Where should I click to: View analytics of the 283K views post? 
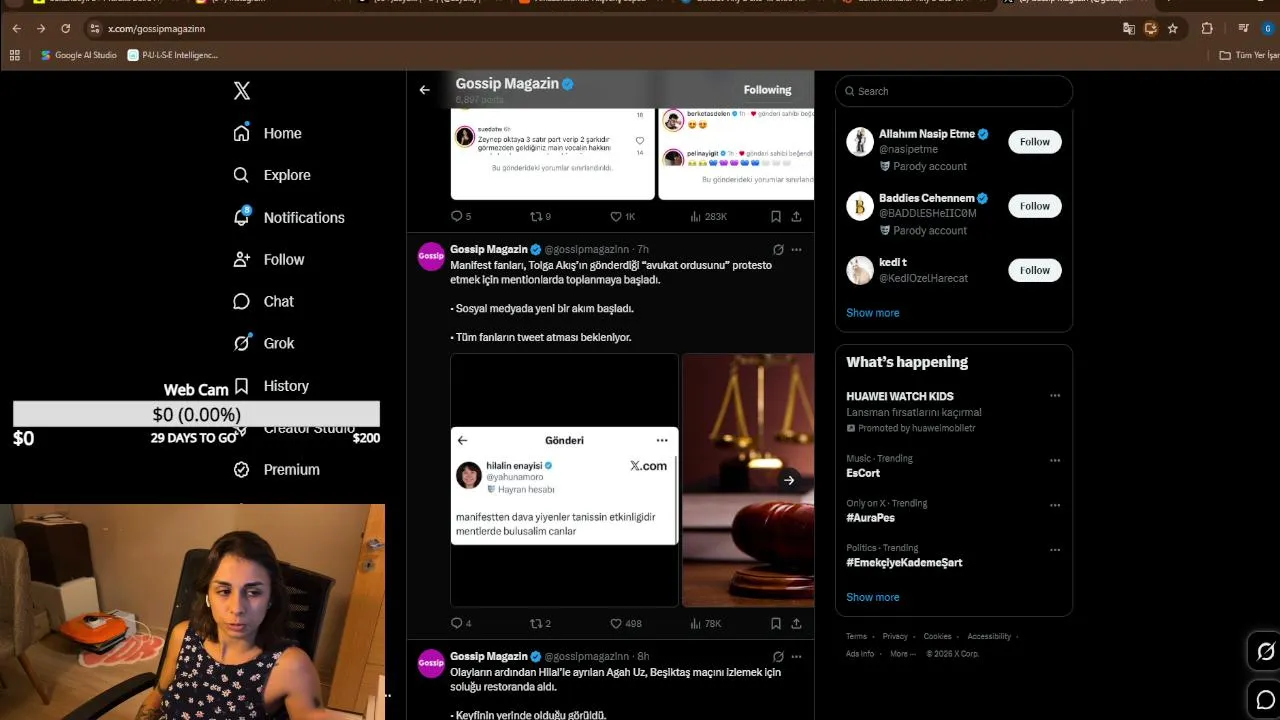click(708, 216)
